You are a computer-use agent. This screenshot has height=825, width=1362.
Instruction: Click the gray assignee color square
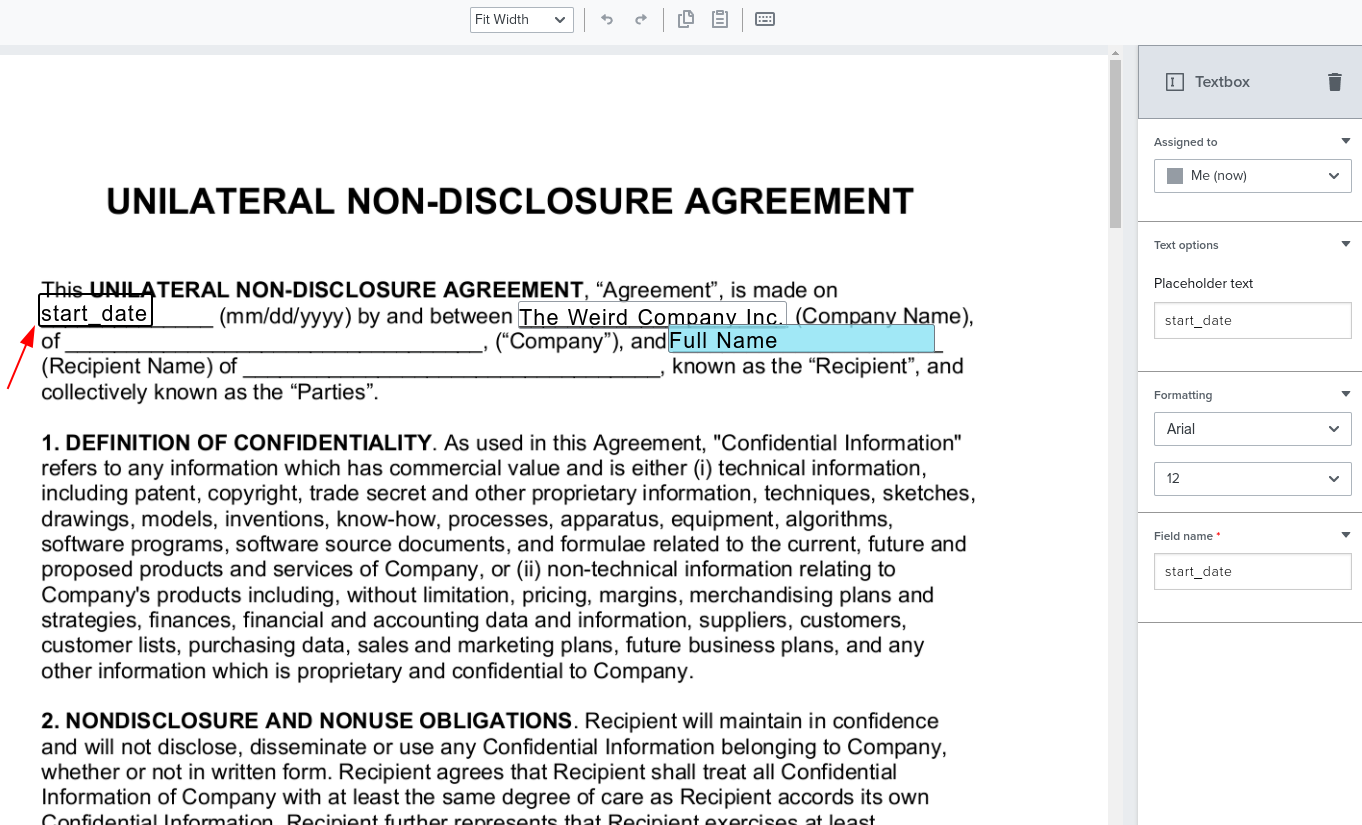pos(1174,176)
